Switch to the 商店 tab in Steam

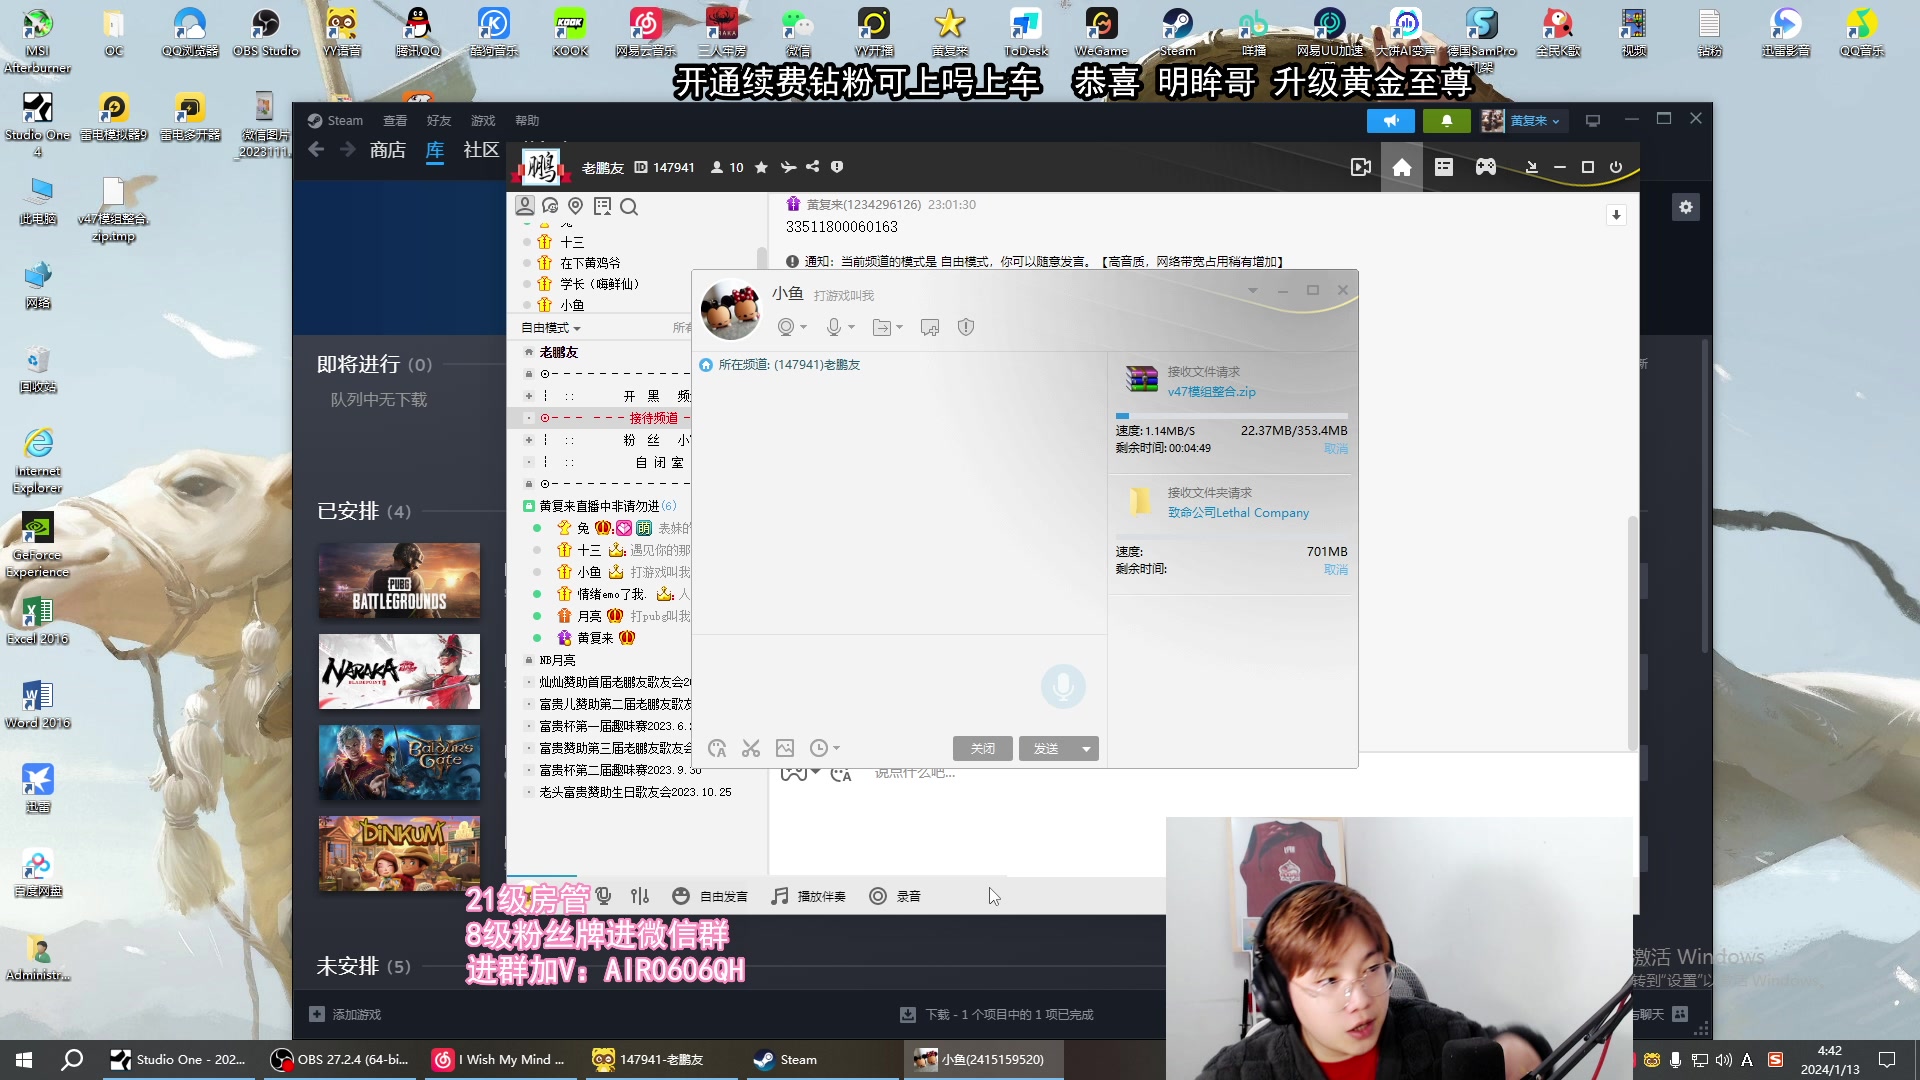pos(387,150)
